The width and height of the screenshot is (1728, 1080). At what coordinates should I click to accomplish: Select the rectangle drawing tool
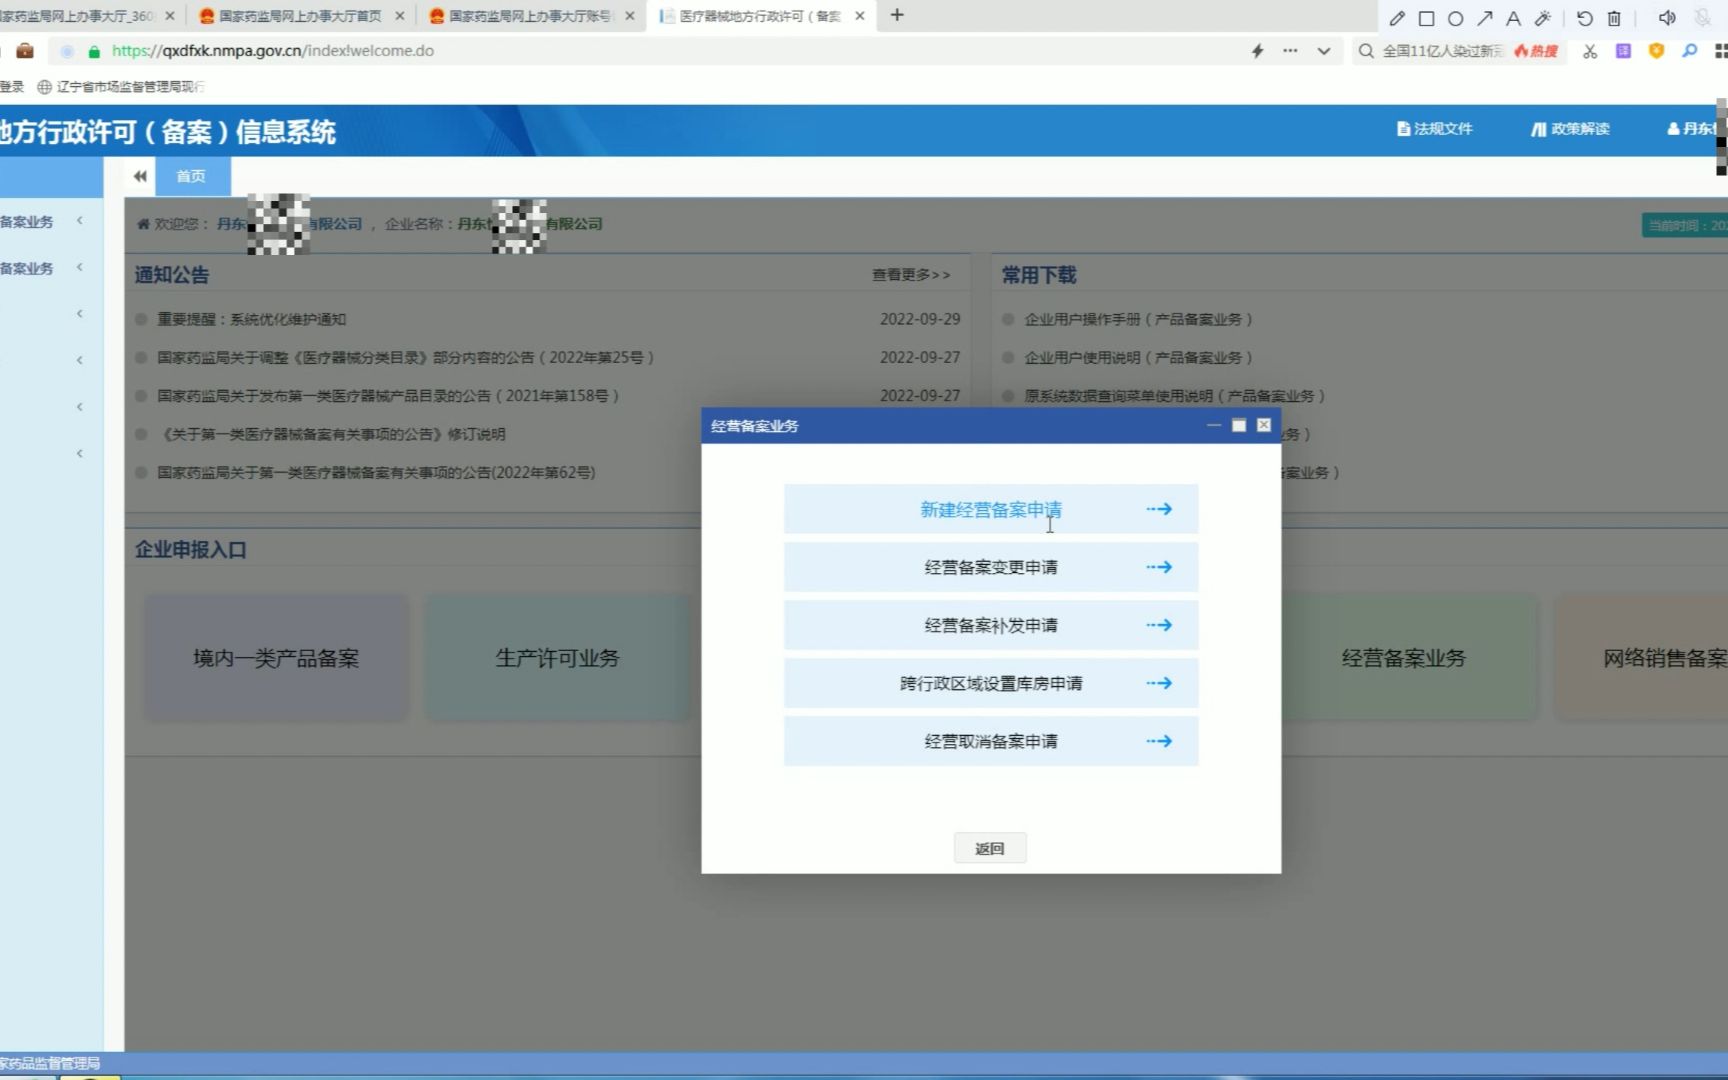(x=1425, y=18)
